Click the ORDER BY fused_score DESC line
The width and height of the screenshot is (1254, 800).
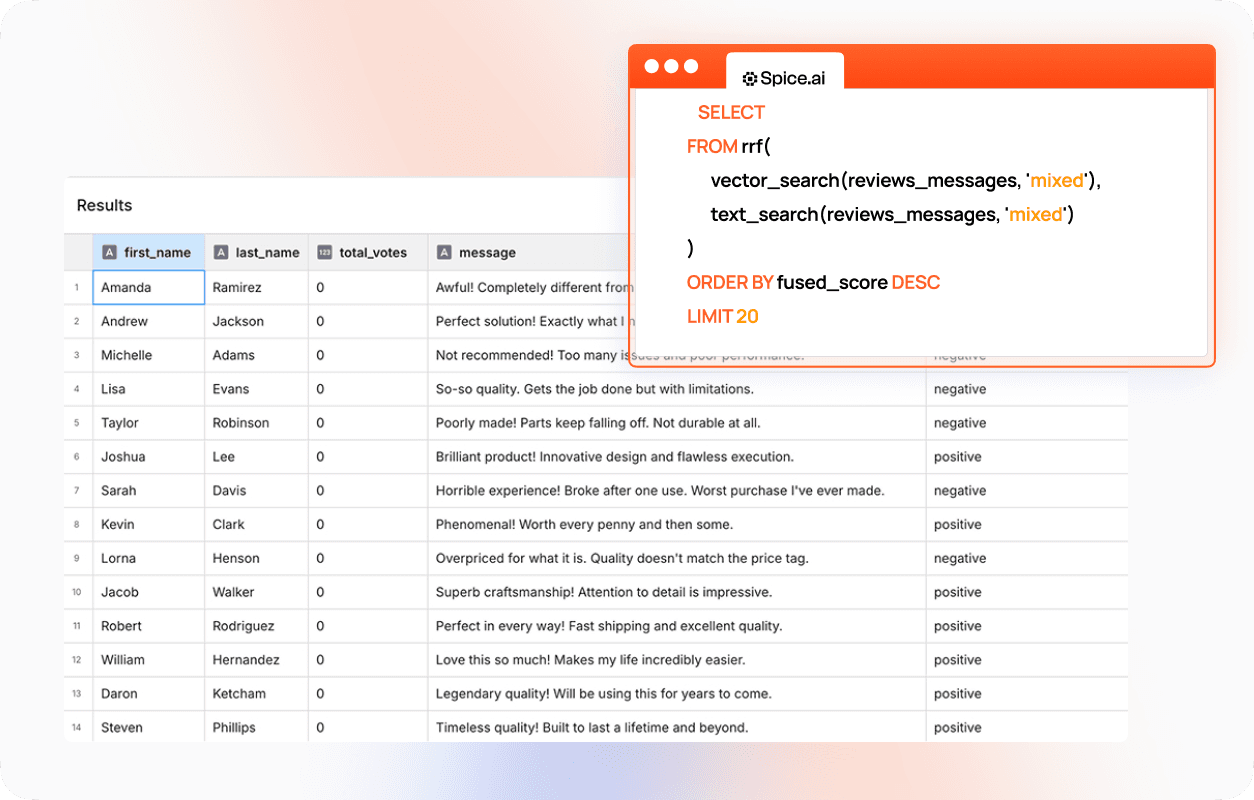[x=813, y=283]
